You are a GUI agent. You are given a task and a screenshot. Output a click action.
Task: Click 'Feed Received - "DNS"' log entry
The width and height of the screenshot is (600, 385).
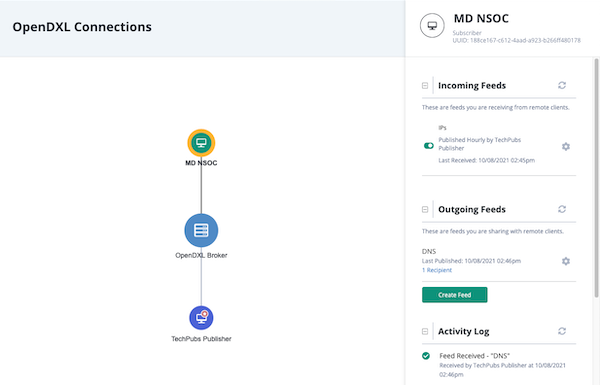(x=474, y=356)
